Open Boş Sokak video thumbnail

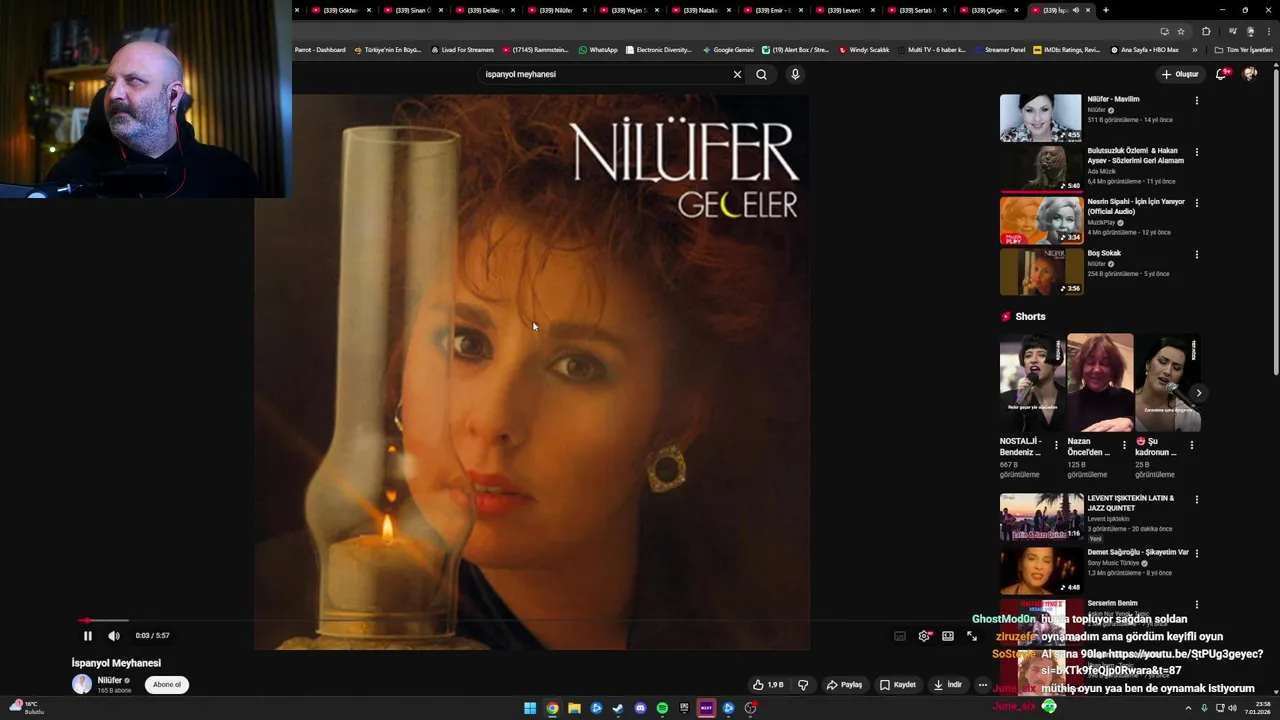[1041, 271]
